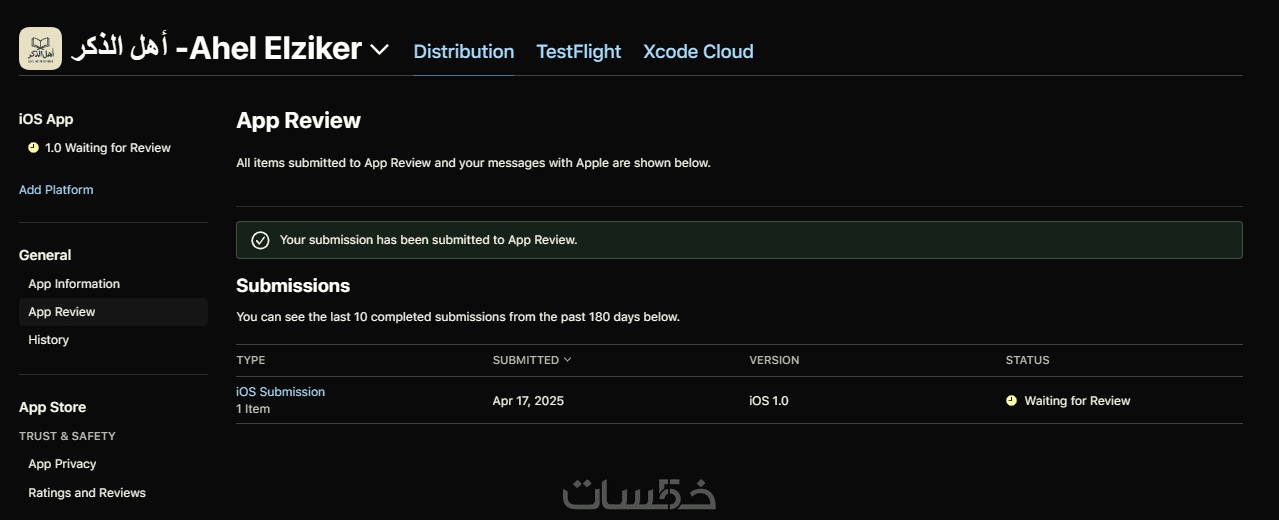The height and width of the screenshot is (520, 1279).
Task: Select App Information in the General section
Action: click(x=74, y=284)
